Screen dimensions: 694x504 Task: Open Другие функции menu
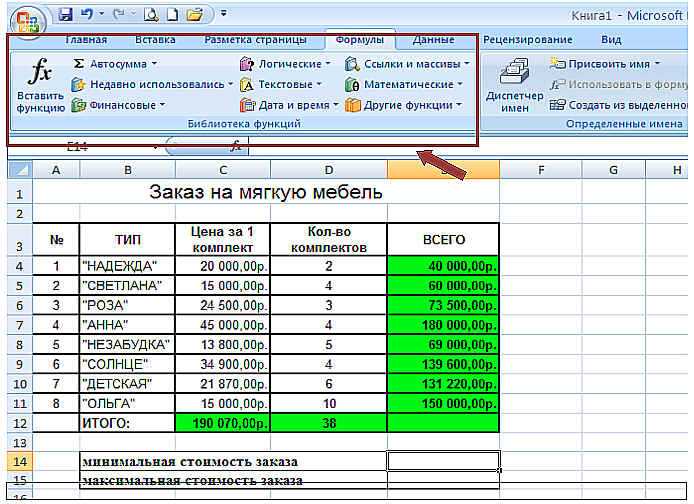click(403, 105)
